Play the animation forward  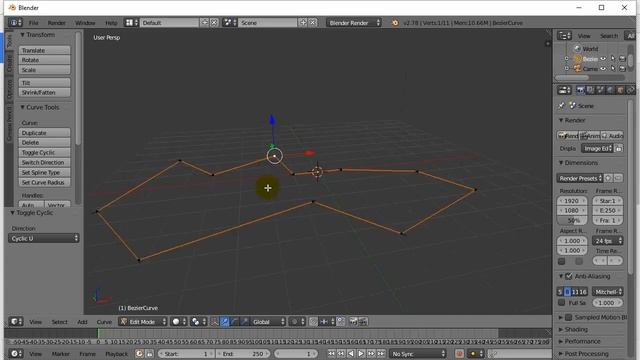coord(361,353)
